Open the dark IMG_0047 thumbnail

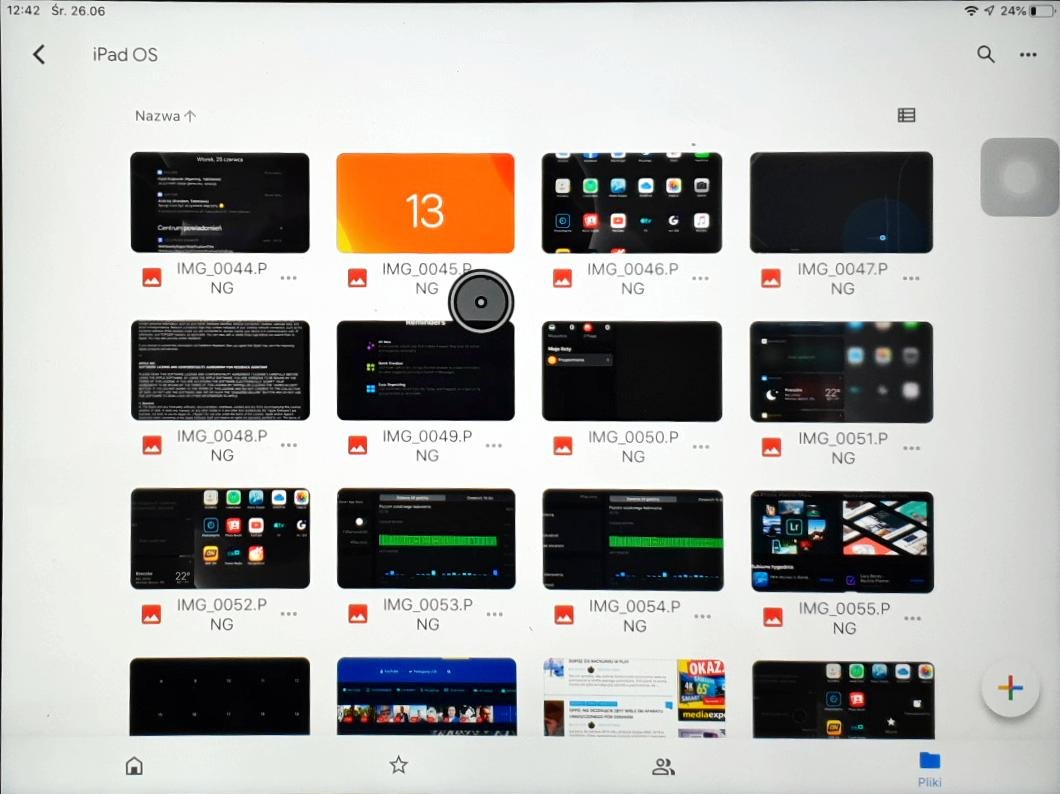point(842,203)
